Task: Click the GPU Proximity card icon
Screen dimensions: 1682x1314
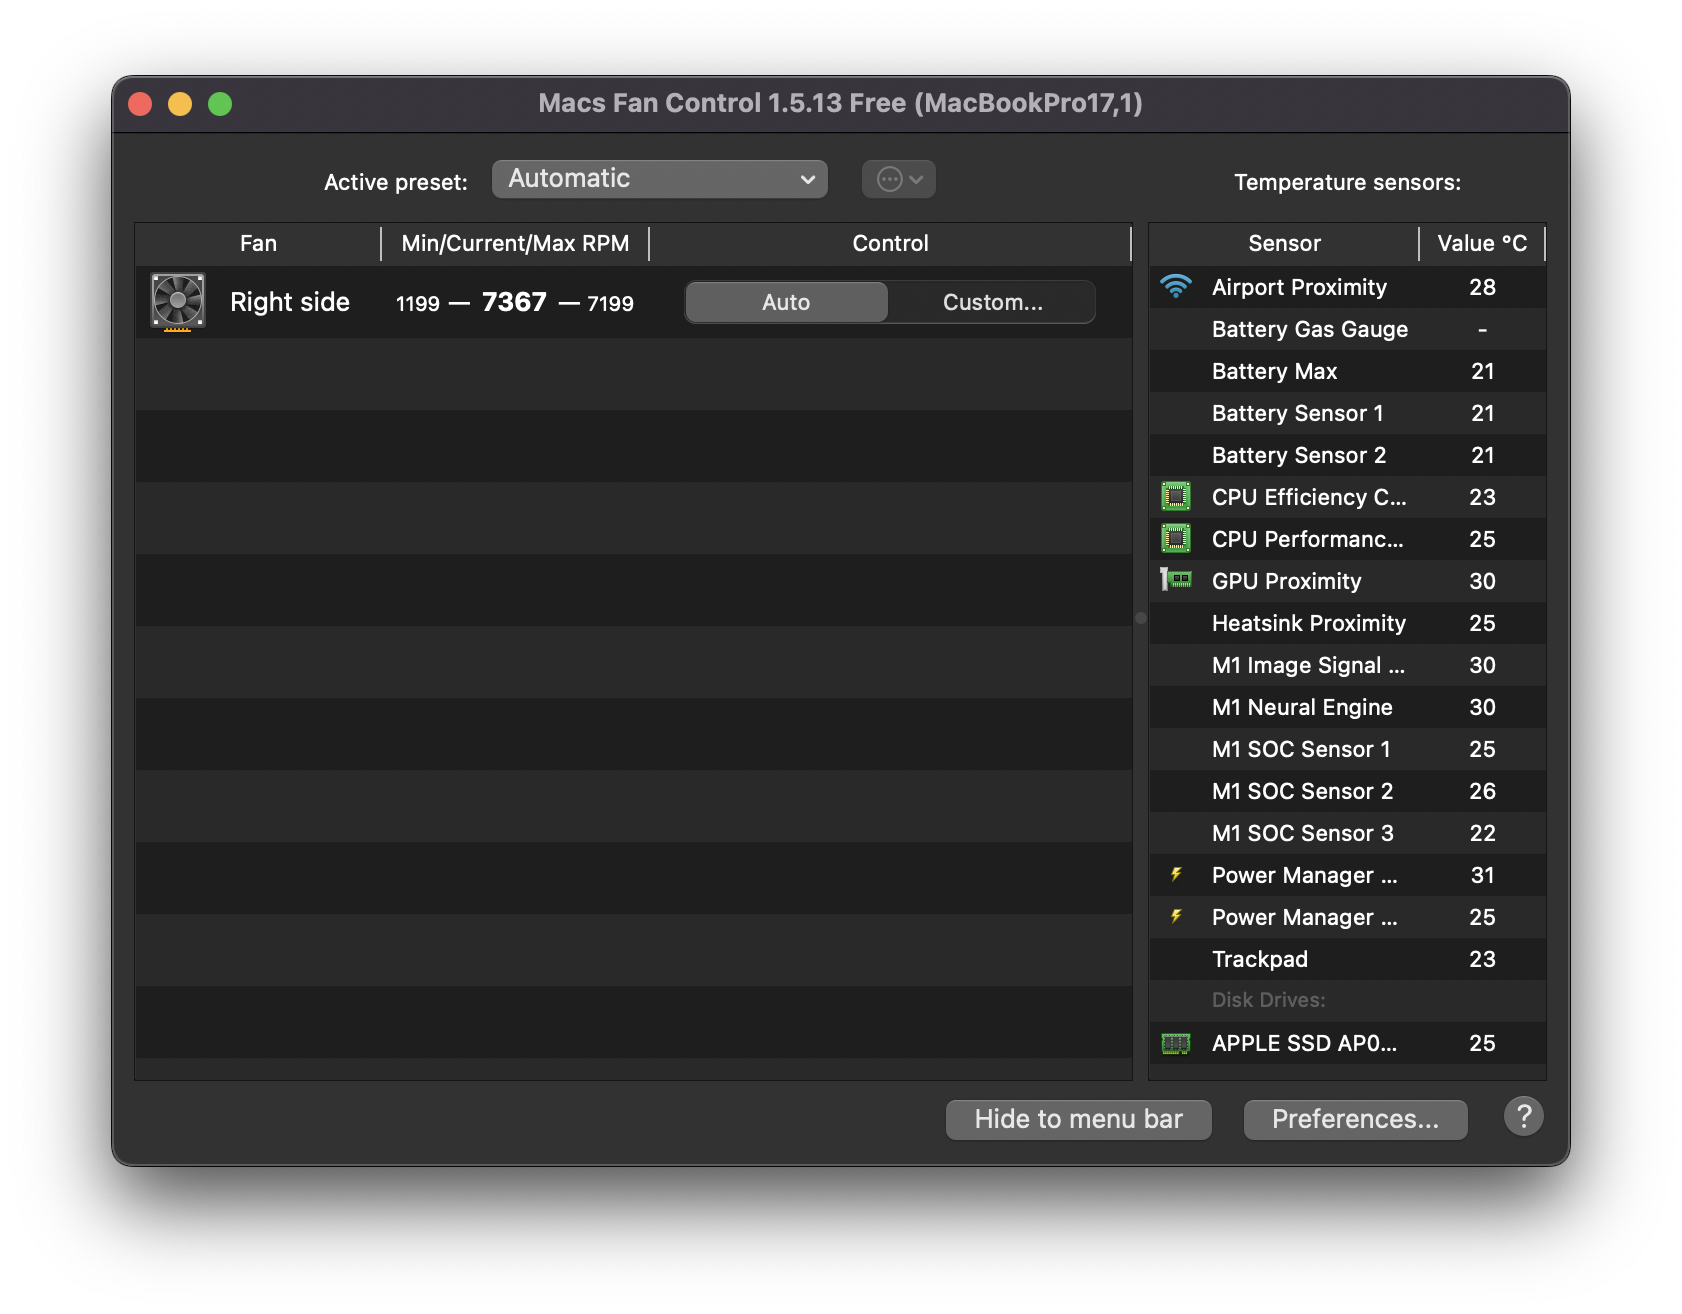Action: point(1176,579)
